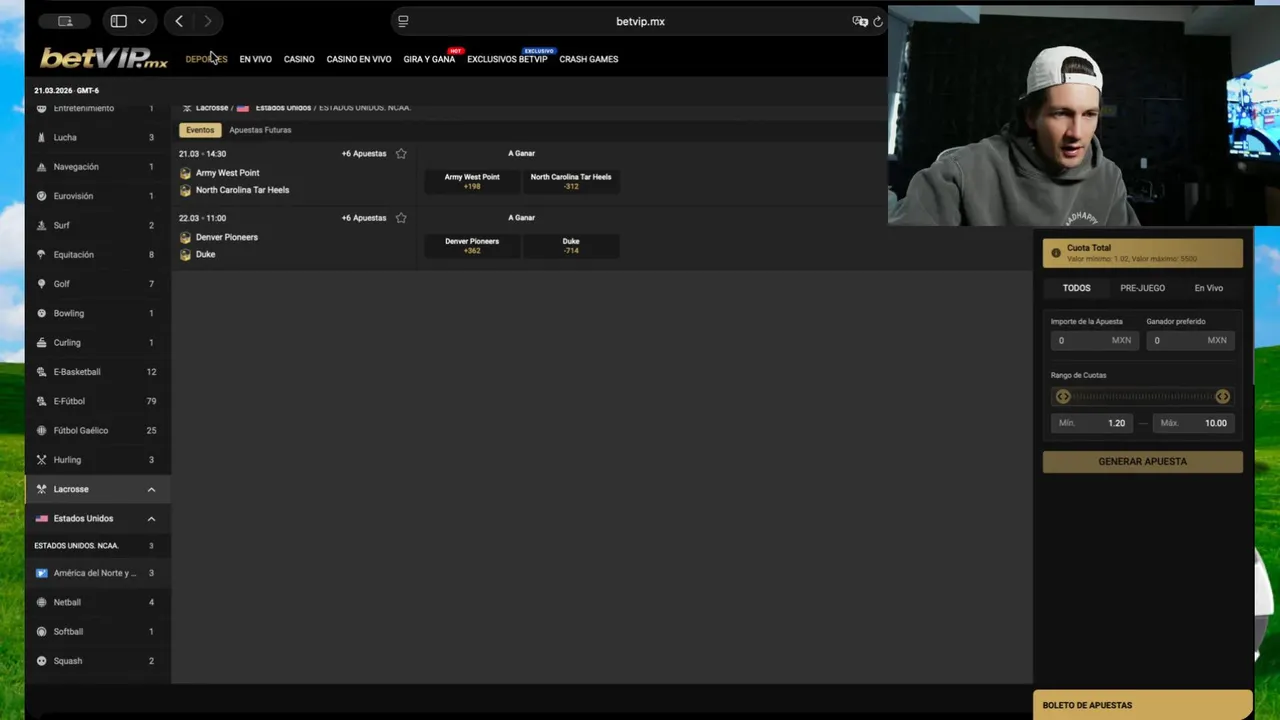Click the minimum odds slider handle
Screen dimensions: 1280x720
click(x=1063, y=397)
